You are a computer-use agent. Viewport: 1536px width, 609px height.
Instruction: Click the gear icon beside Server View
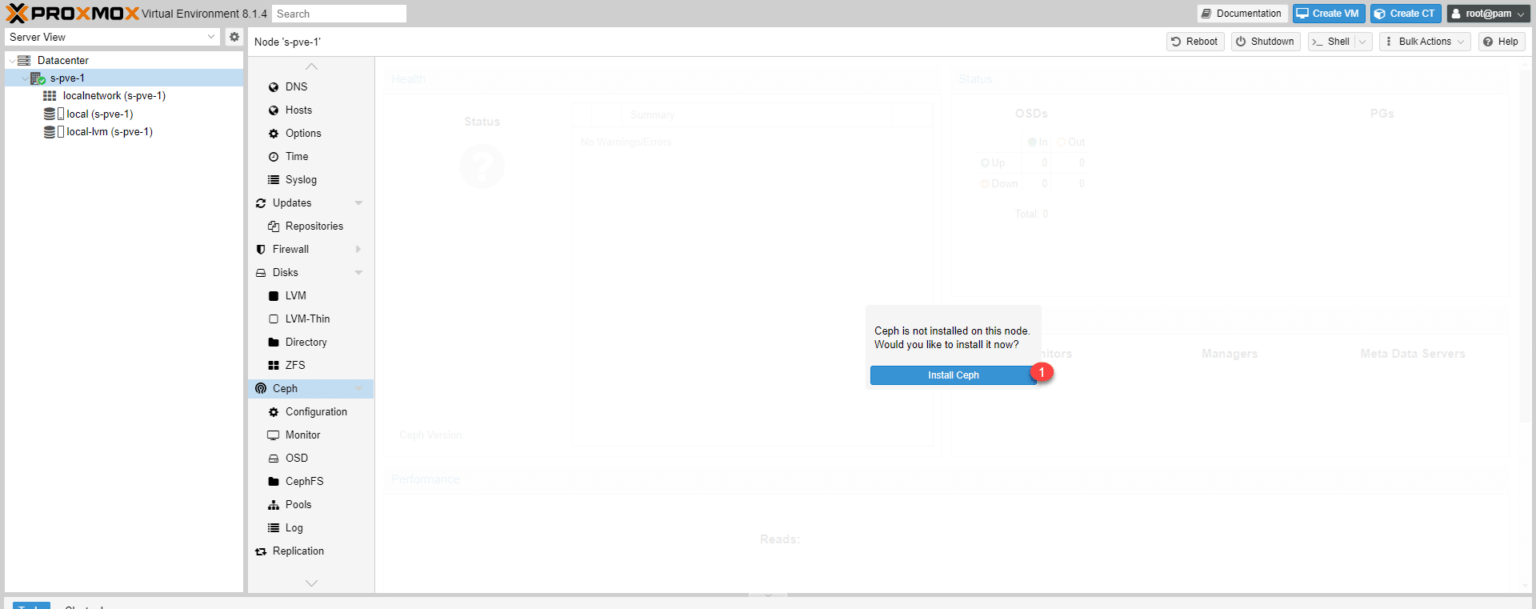coord(234,37)
